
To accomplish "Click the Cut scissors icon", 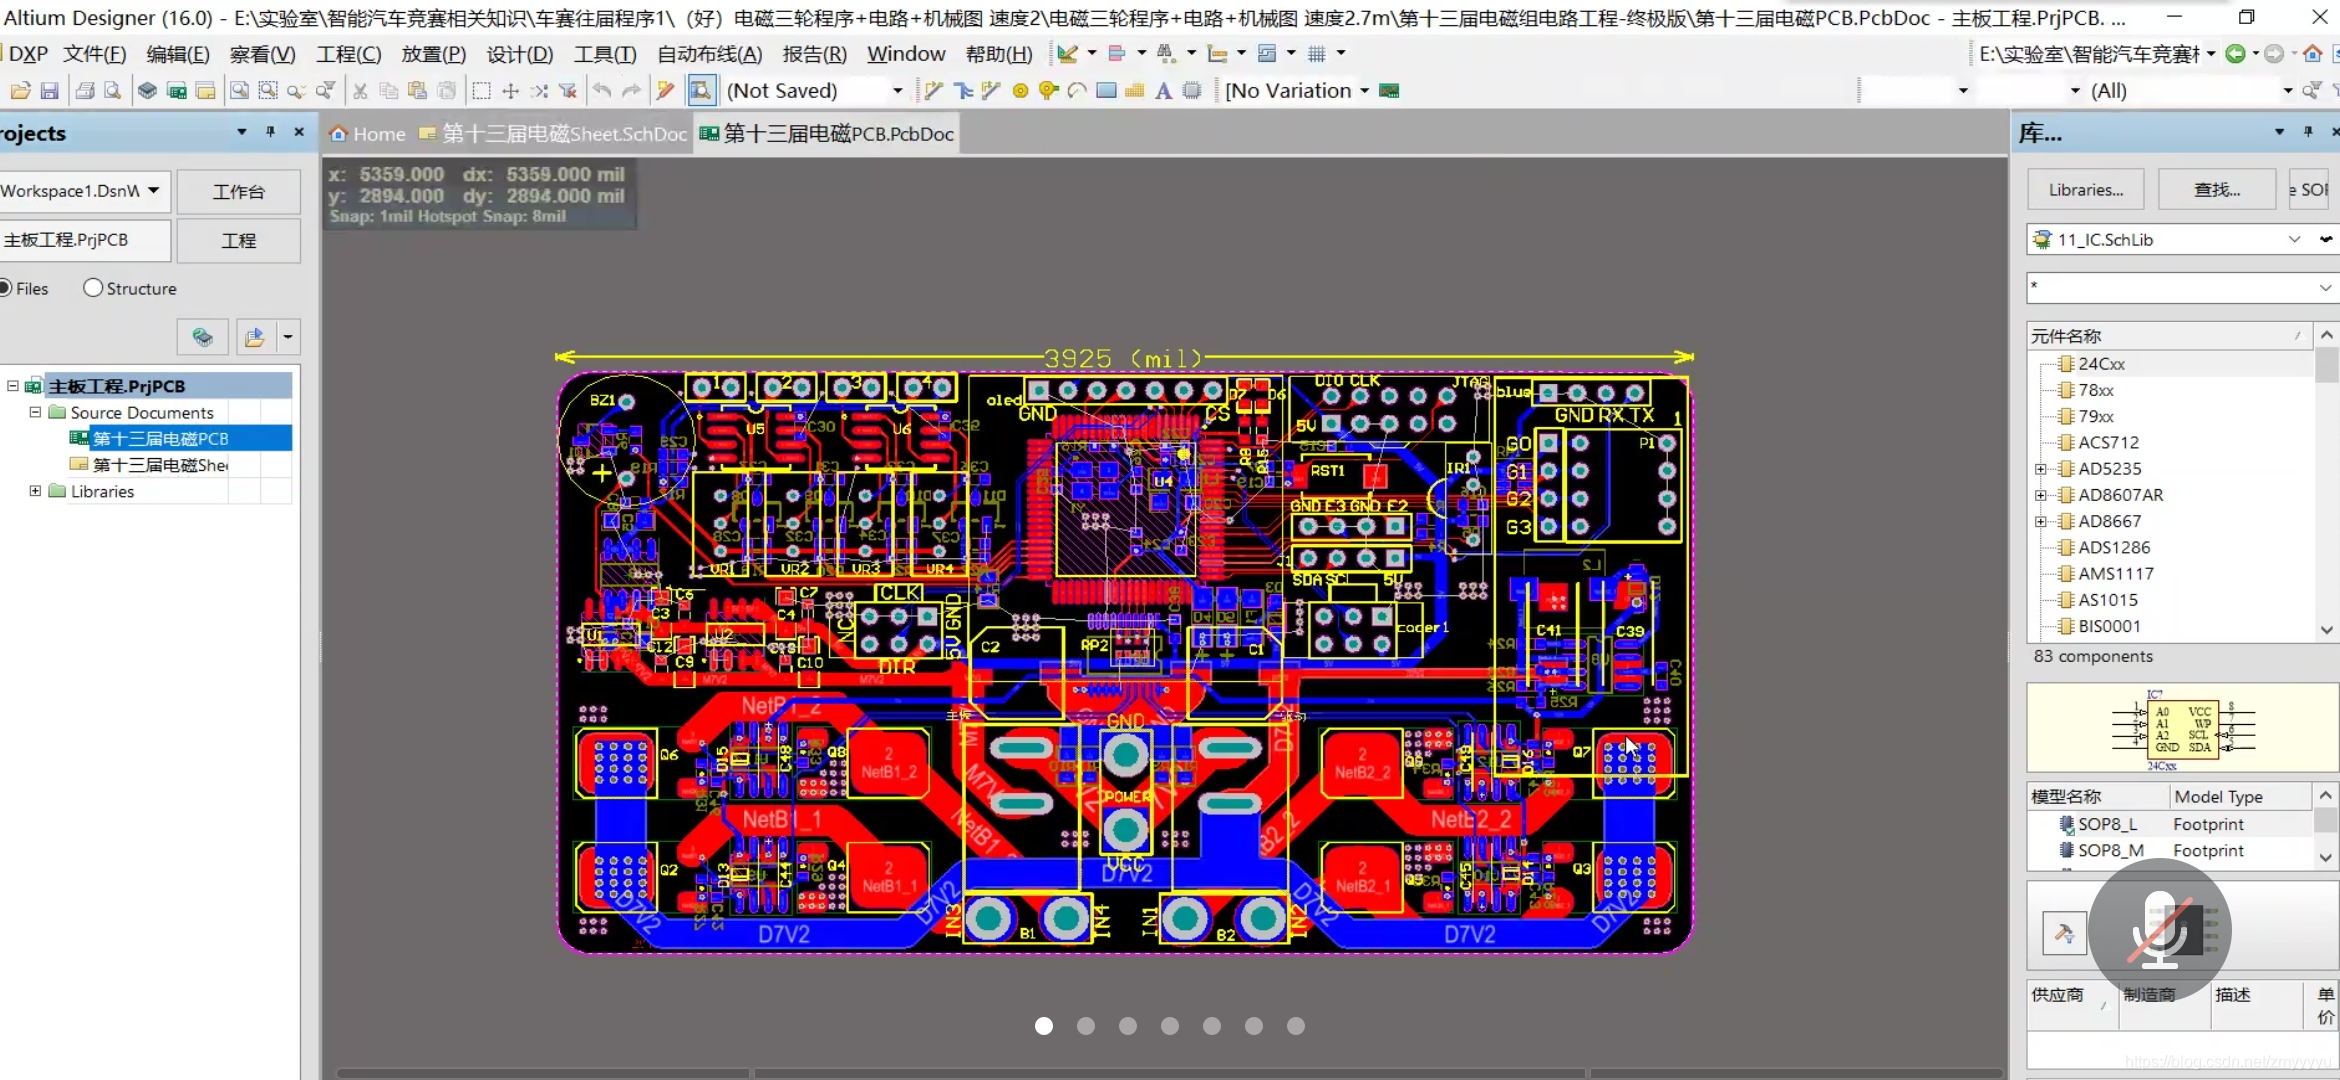I will [x=360, y=91].
